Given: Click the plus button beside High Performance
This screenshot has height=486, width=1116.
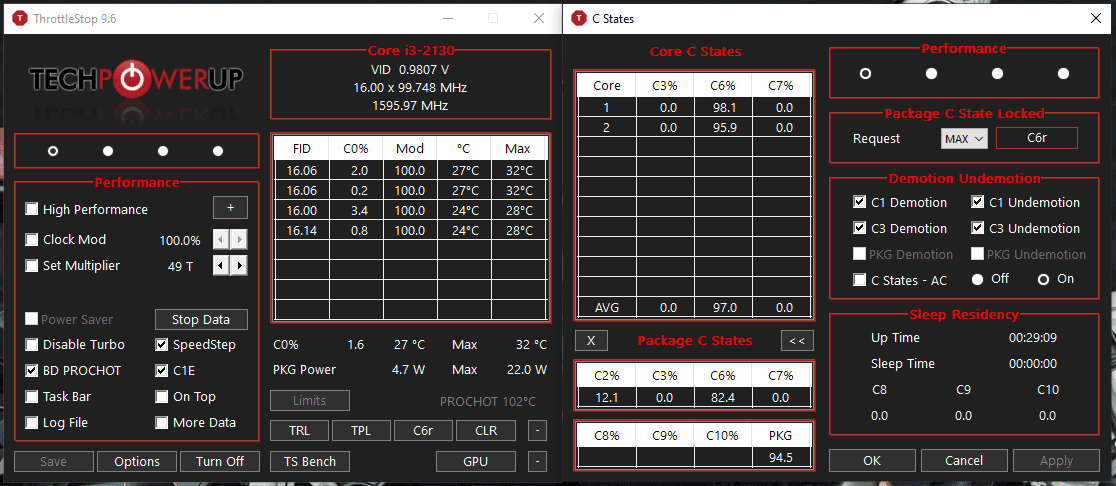Looking at the screenshot, I should (x=231, y=208).
